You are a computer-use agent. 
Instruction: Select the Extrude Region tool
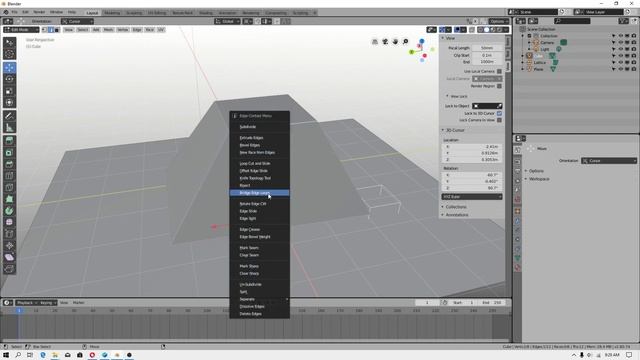(x=9, y=141)
